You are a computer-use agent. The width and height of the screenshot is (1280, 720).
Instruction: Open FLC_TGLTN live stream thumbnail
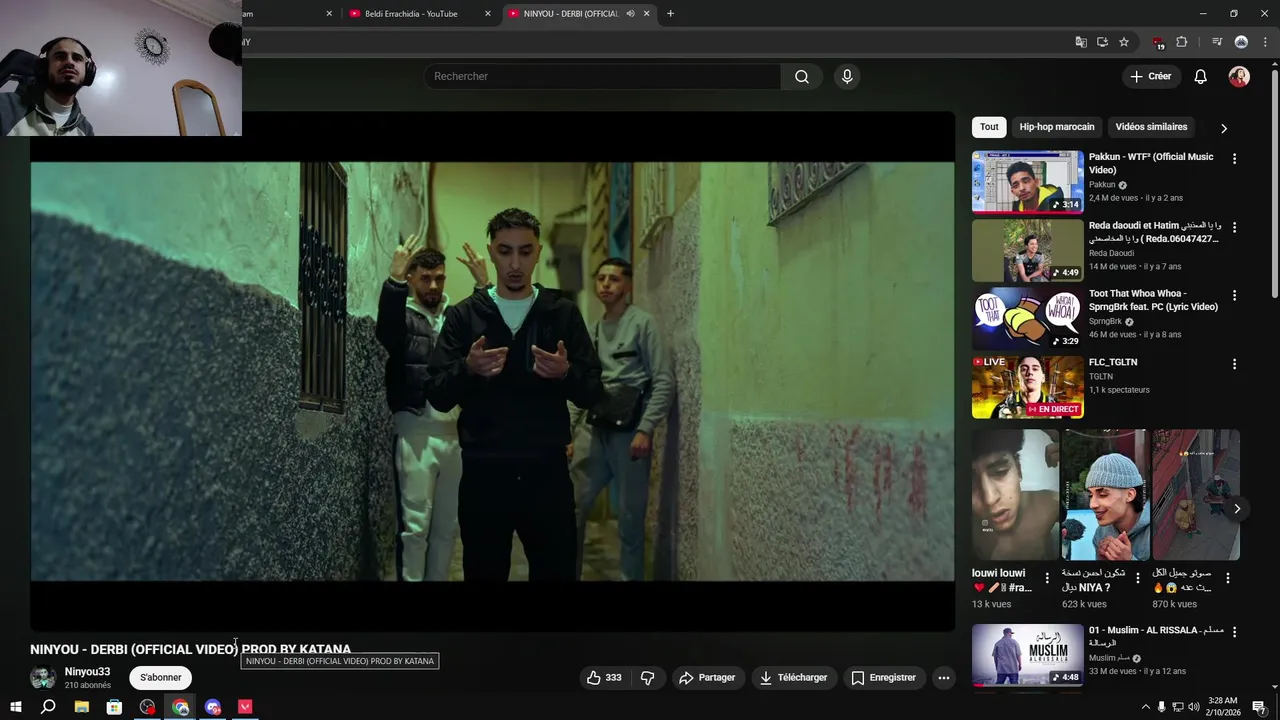(1027, 386)
